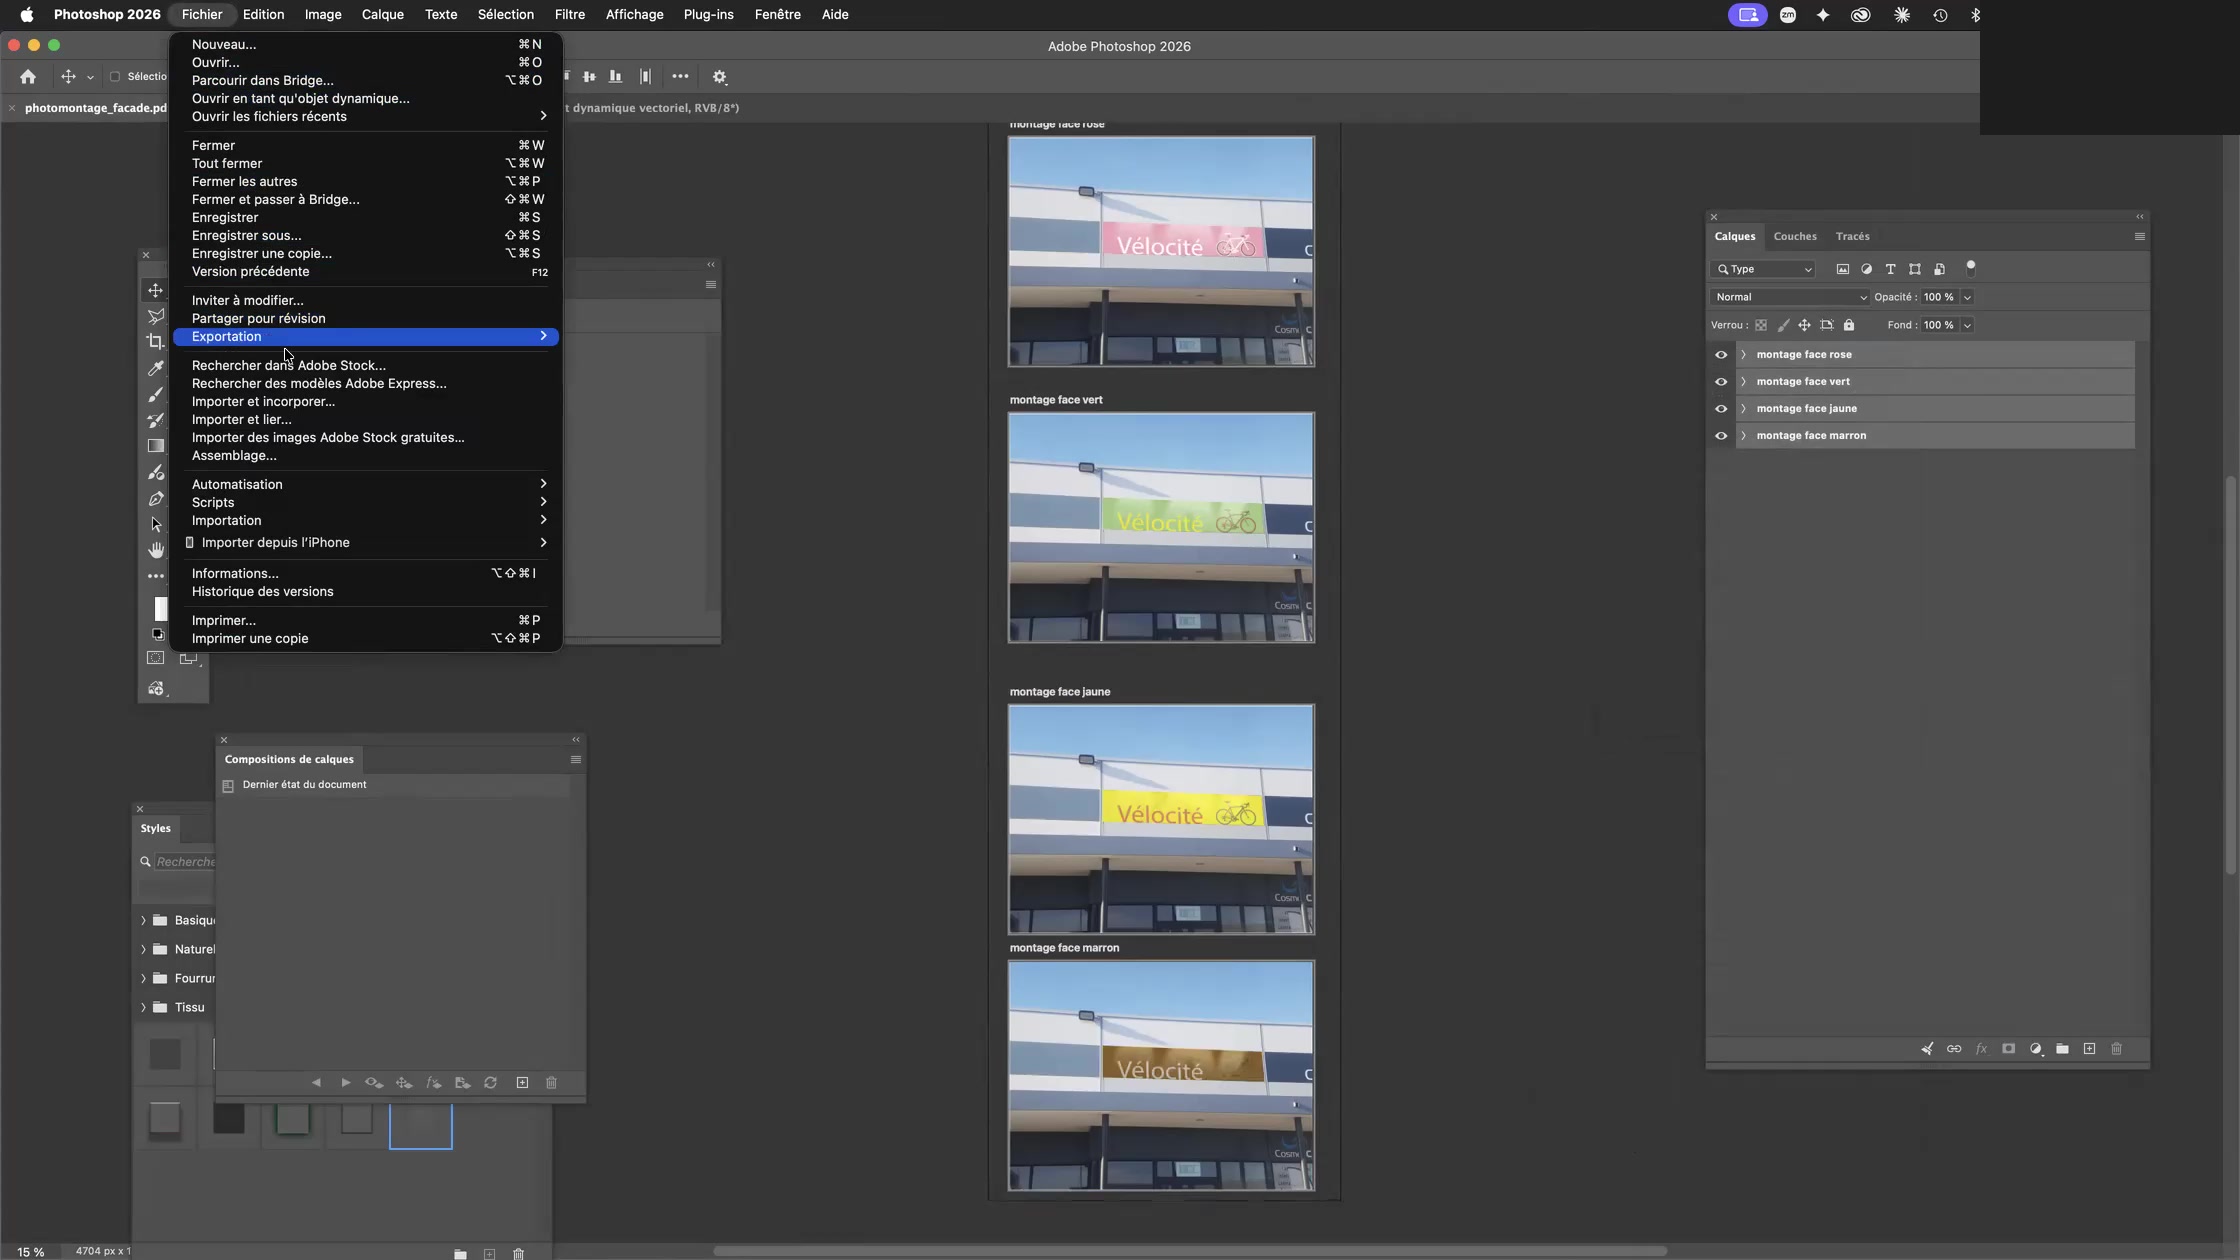Create new layer comp icon

tap(522, 1083)
